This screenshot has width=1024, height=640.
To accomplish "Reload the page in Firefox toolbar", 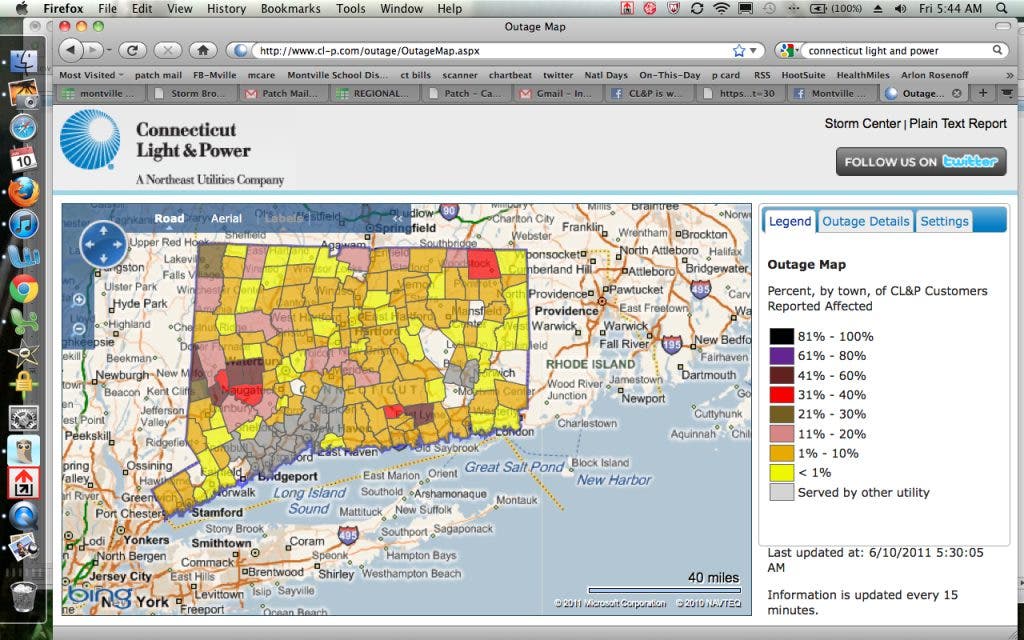I will click(132, 50).
